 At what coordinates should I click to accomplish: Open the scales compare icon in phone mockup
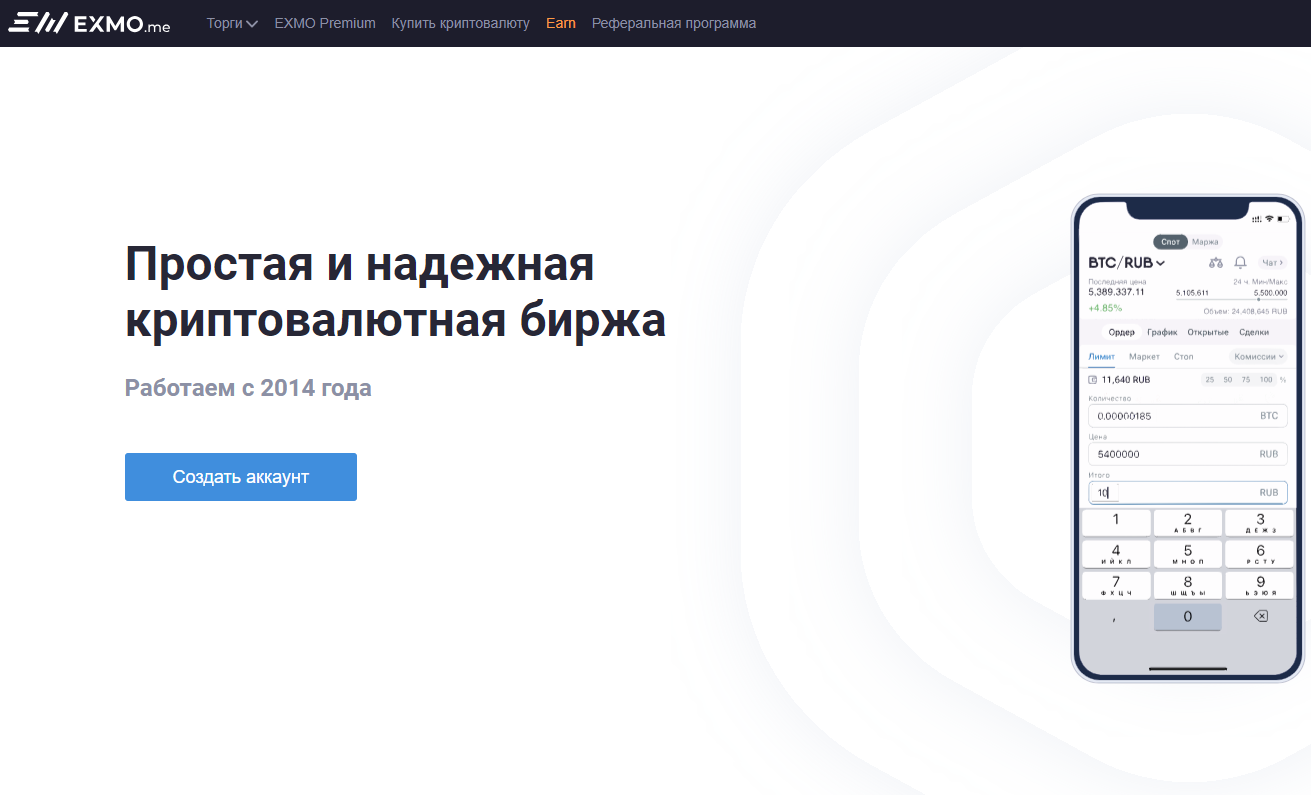pyautogui.click(x=1216, y=262)
